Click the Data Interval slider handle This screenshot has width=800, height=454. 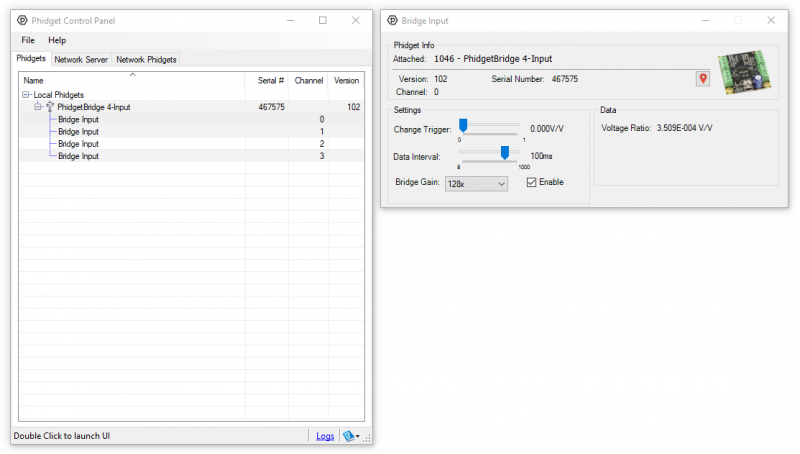[x=505, y=153]
